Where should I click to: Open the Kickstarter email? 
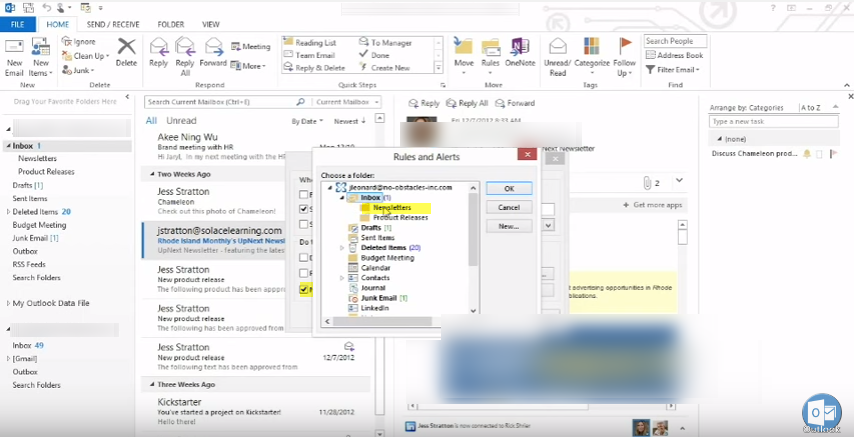255,411
